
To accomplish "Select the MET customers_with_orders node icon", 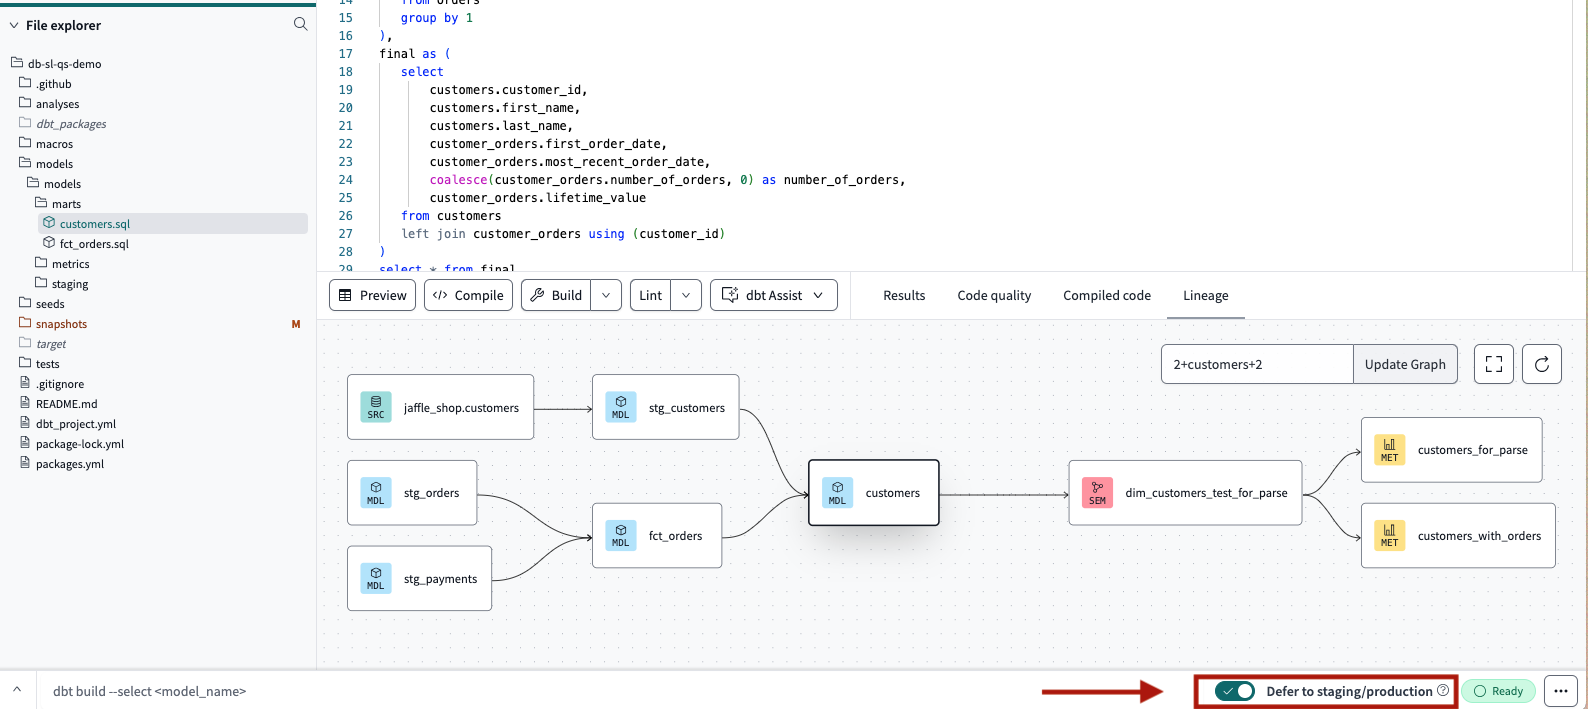I will 1389,536.
